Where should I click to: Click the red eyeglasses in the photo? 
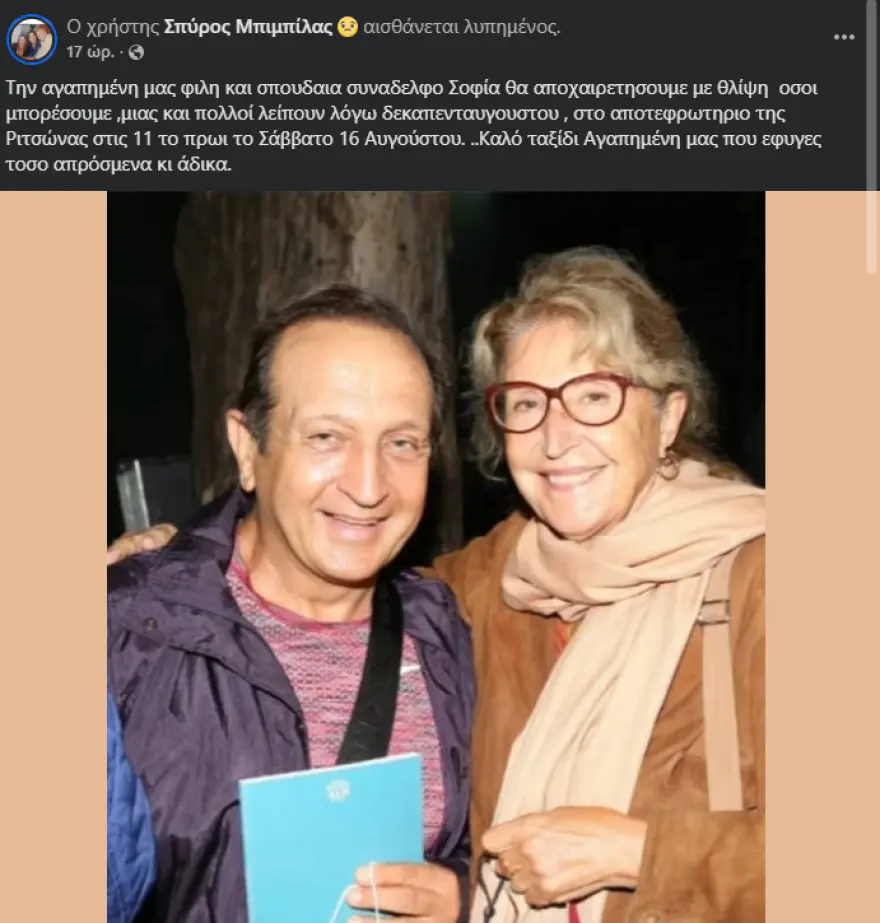pos(566,401)
